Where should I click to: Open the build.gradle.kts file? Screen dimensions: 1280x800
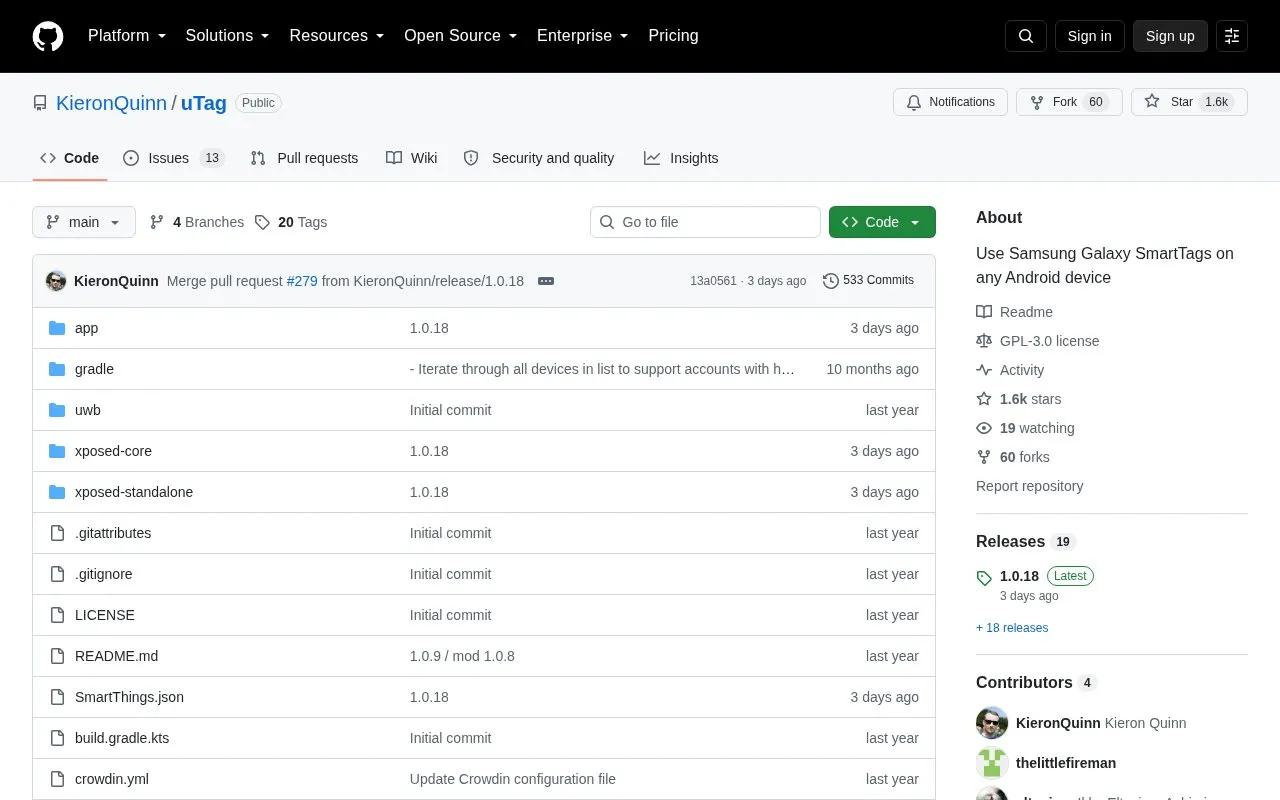pyautogui.click(x=122, y=738)
